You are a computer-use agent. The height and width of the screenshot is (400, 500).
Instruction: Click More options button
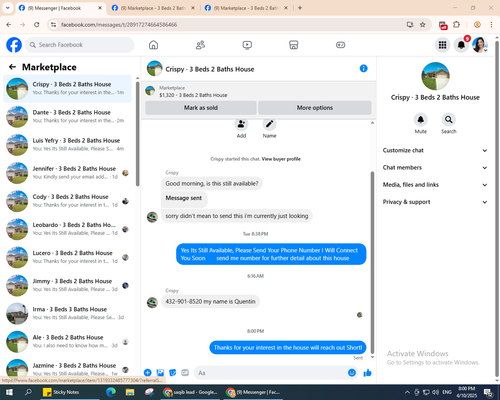[x=315, y=108]
